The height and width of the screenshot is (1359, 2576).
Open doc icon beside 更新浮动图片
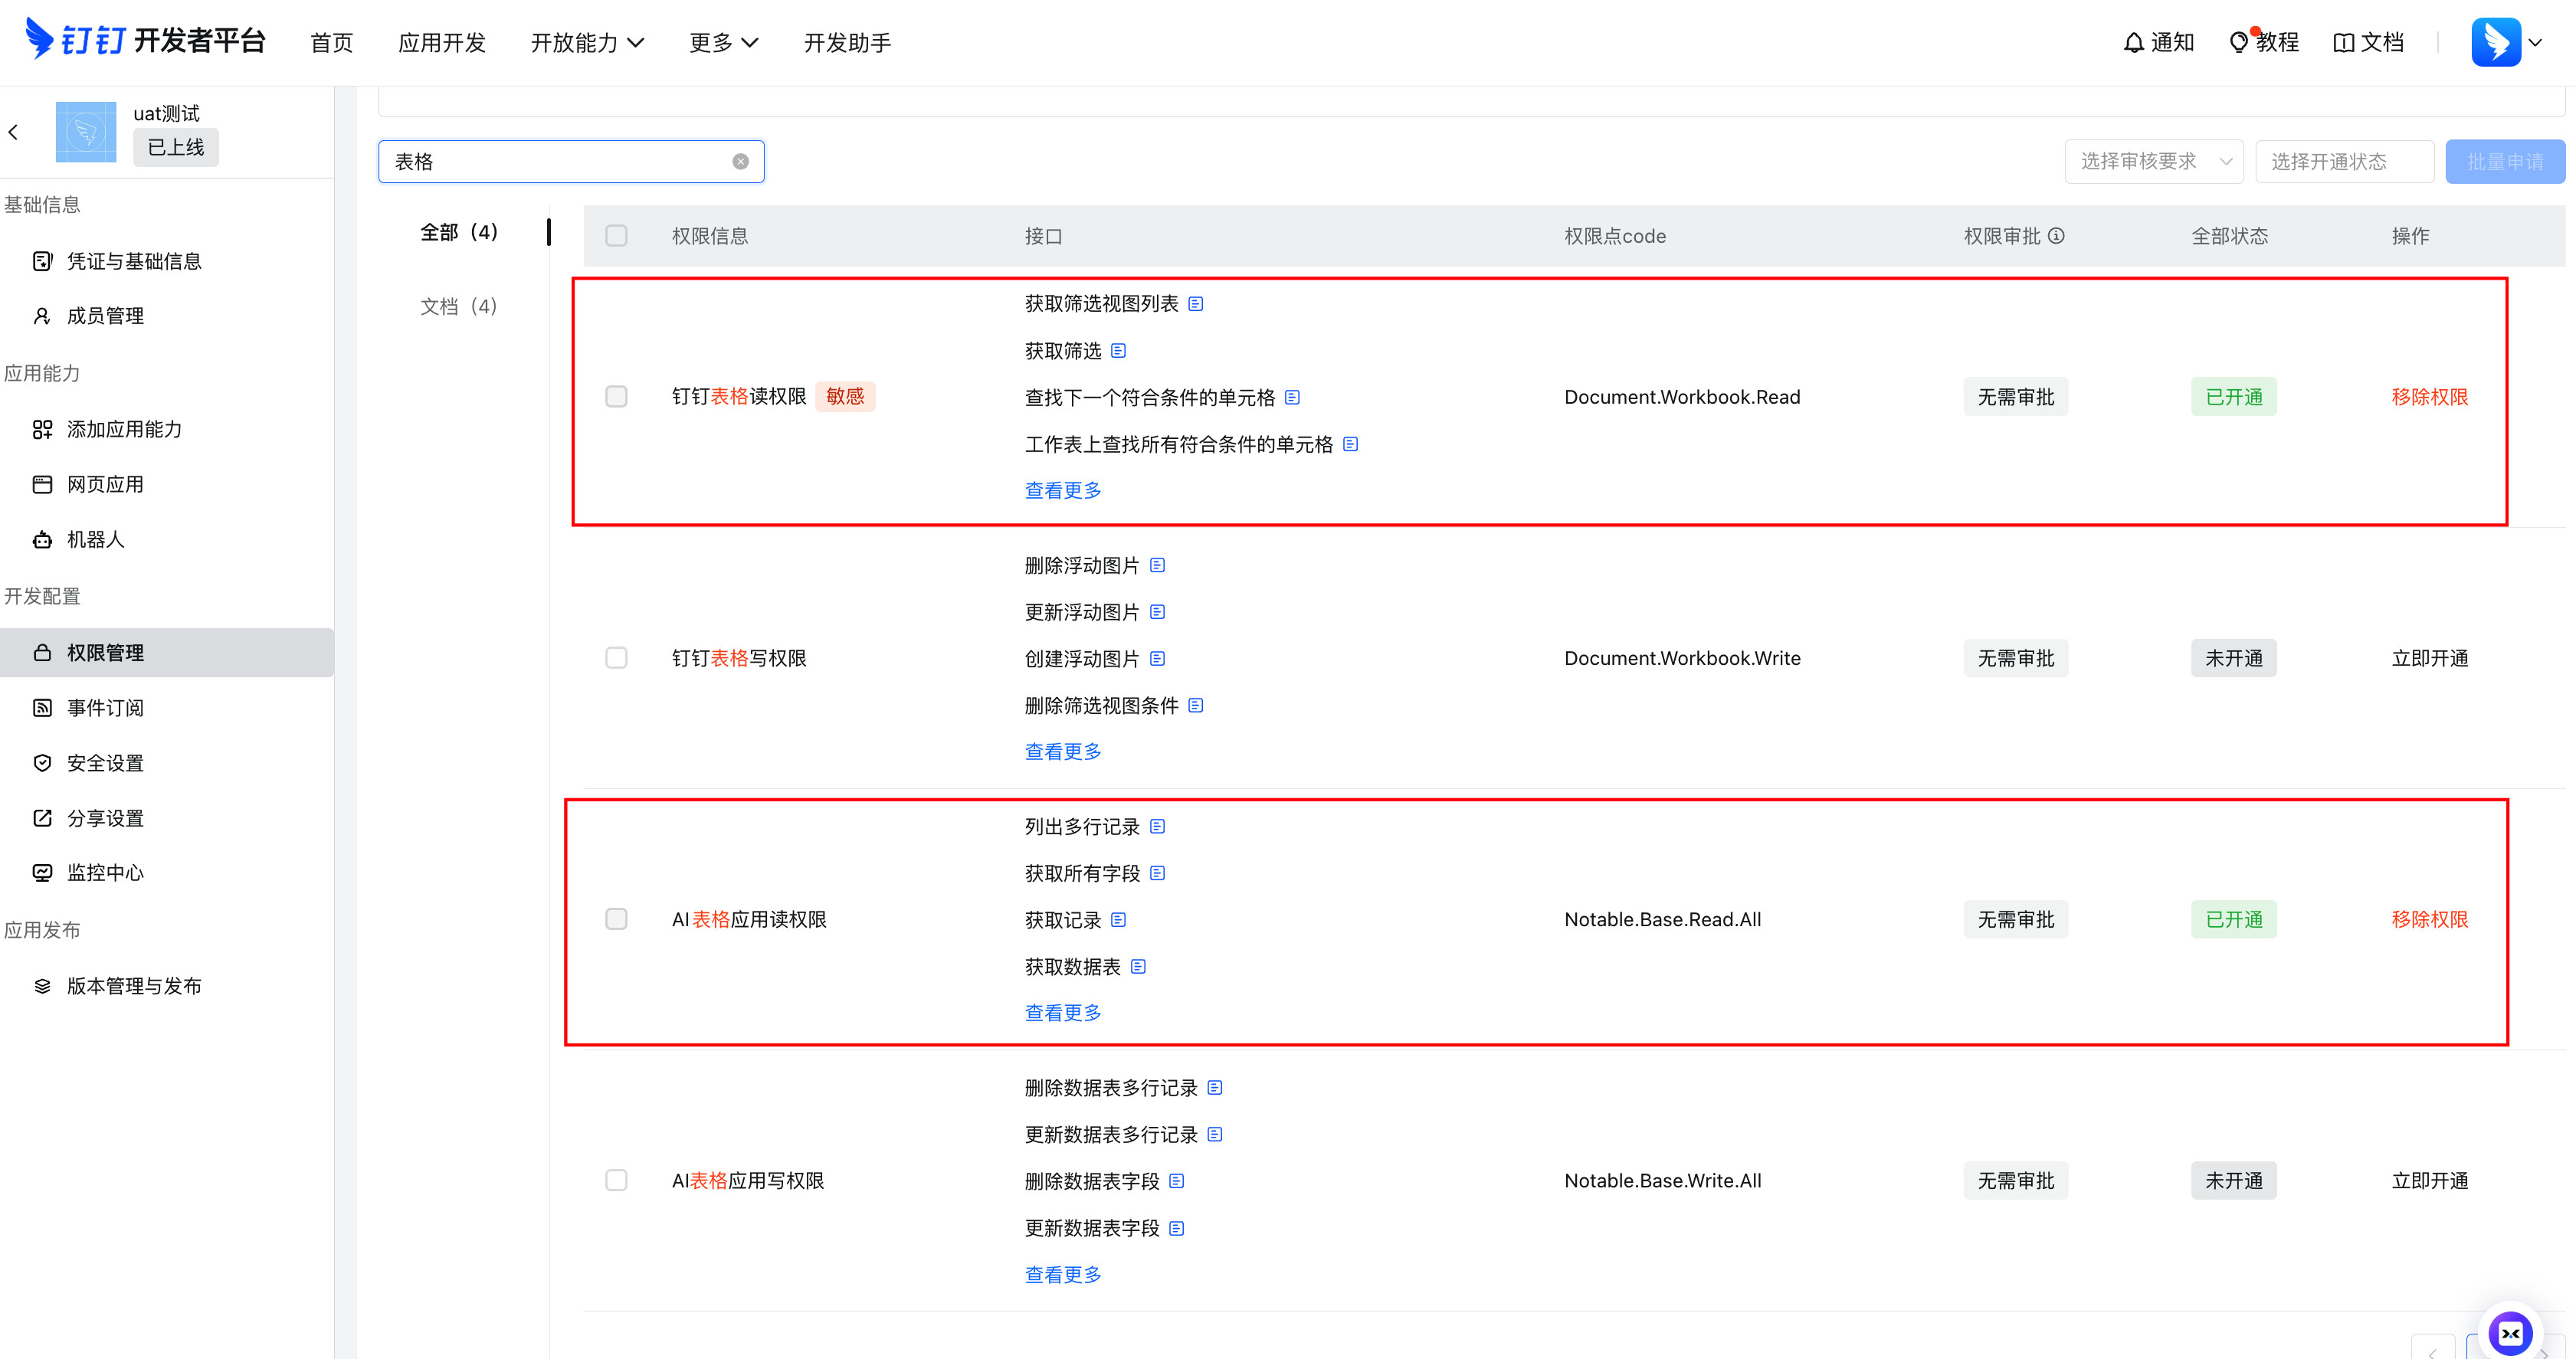(1158, 612)
